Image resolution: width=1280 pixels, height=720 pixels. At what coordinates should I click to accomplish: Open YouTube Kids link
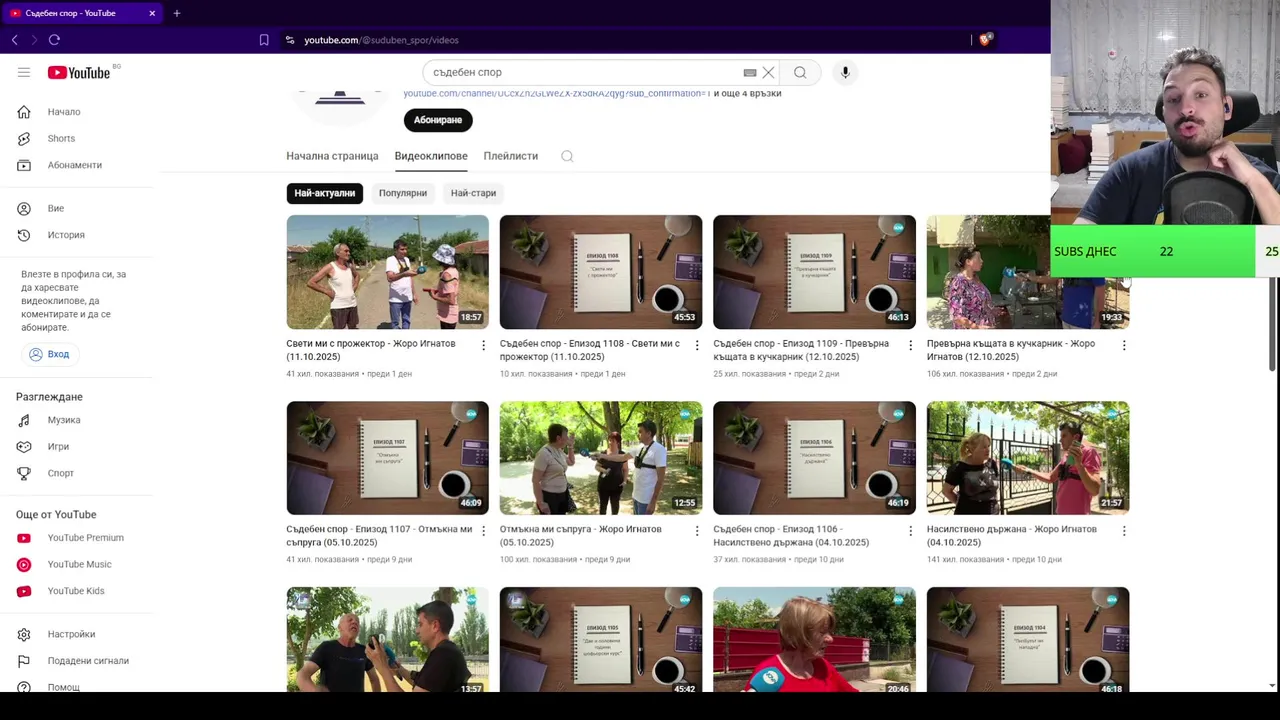(78, 591)
